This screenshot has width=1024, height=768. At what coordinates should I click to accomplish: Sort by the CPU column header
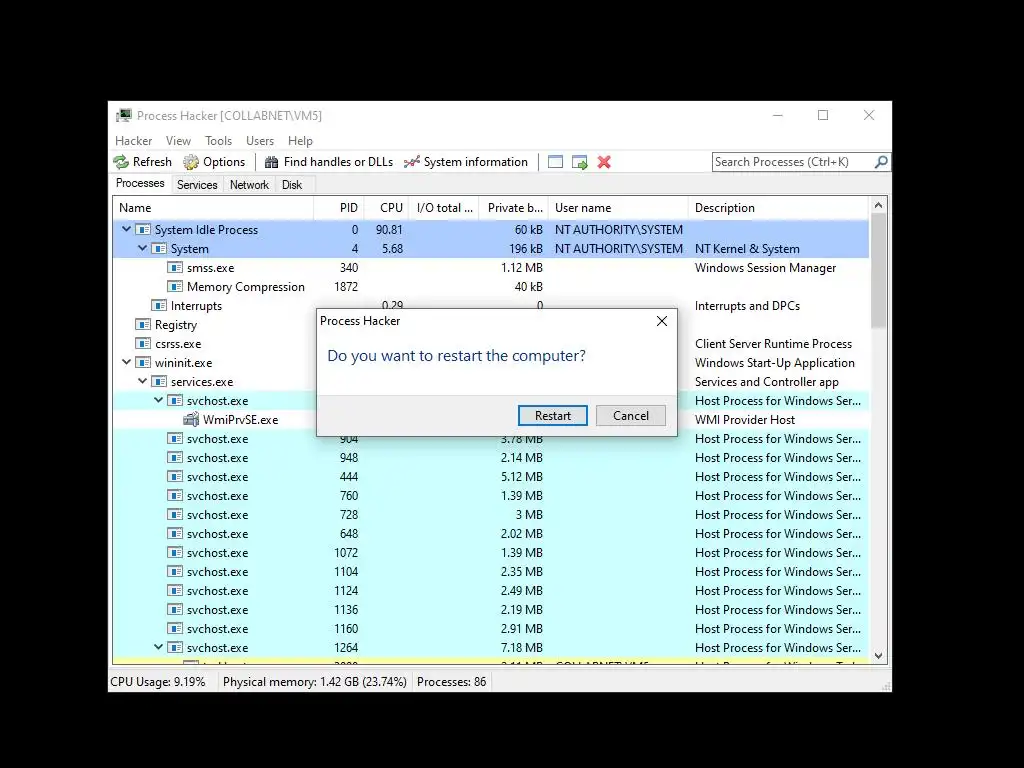387,208
